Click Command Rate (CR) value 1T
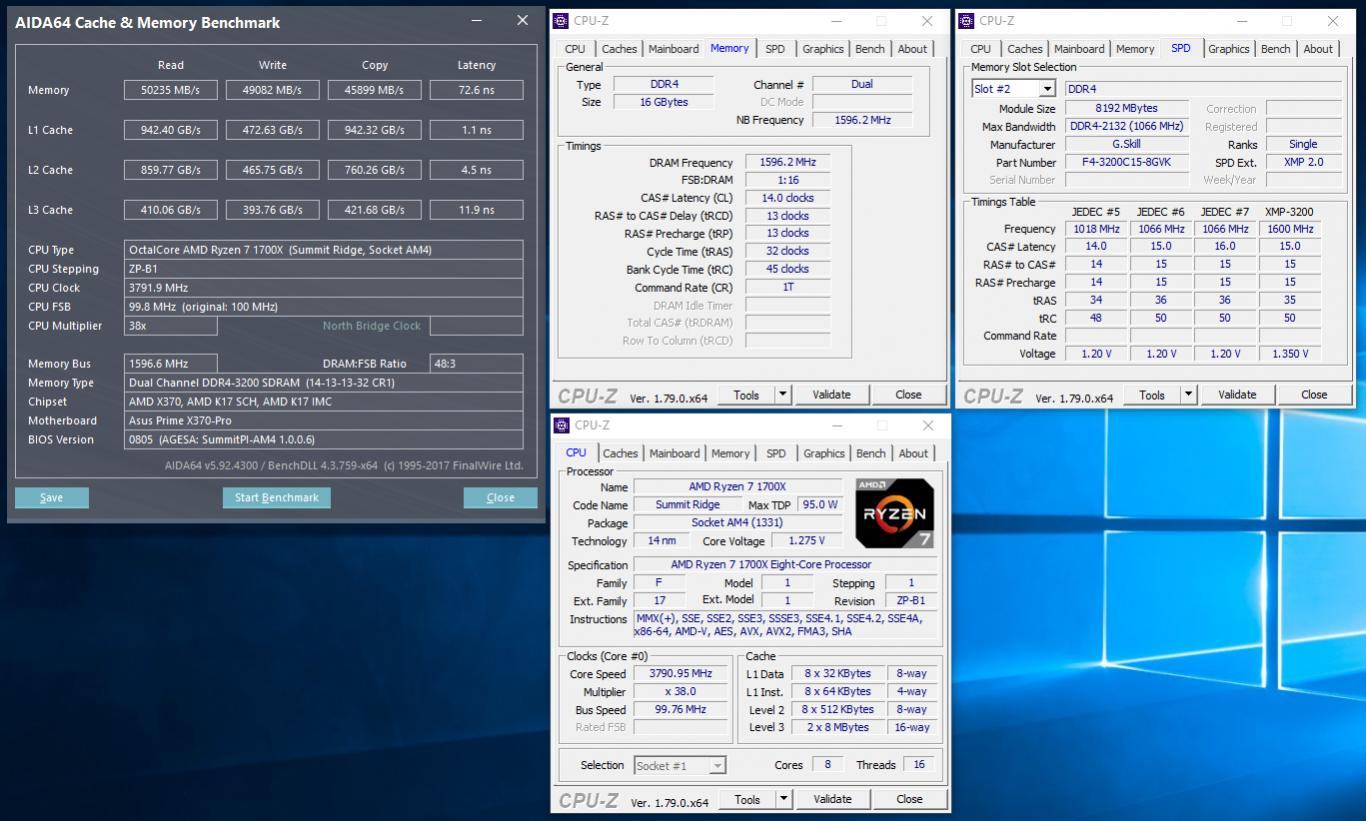 tap(788, 288)
